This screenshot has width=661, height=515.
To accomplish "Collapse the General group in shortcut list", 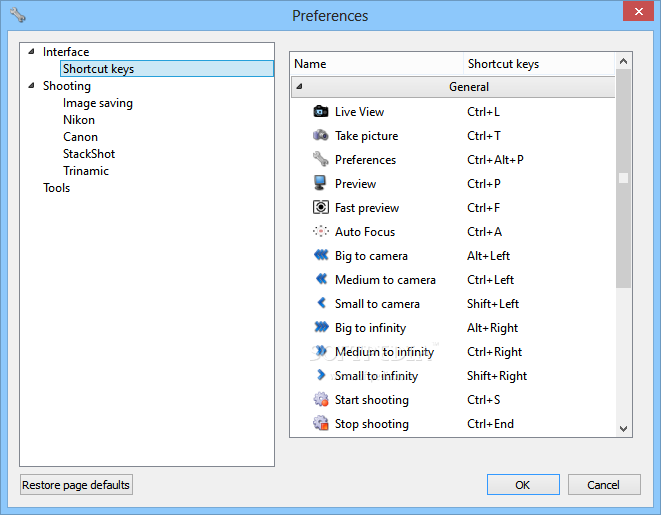I will [299, 86].
